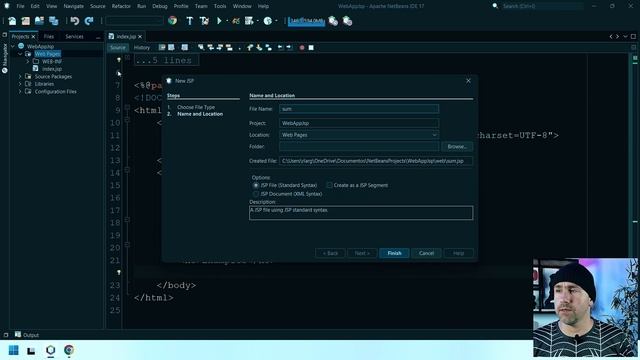Expand the Libraries node
Image resolution: width=640 pixels, height=360 pixels.
[x=20, y=84]
